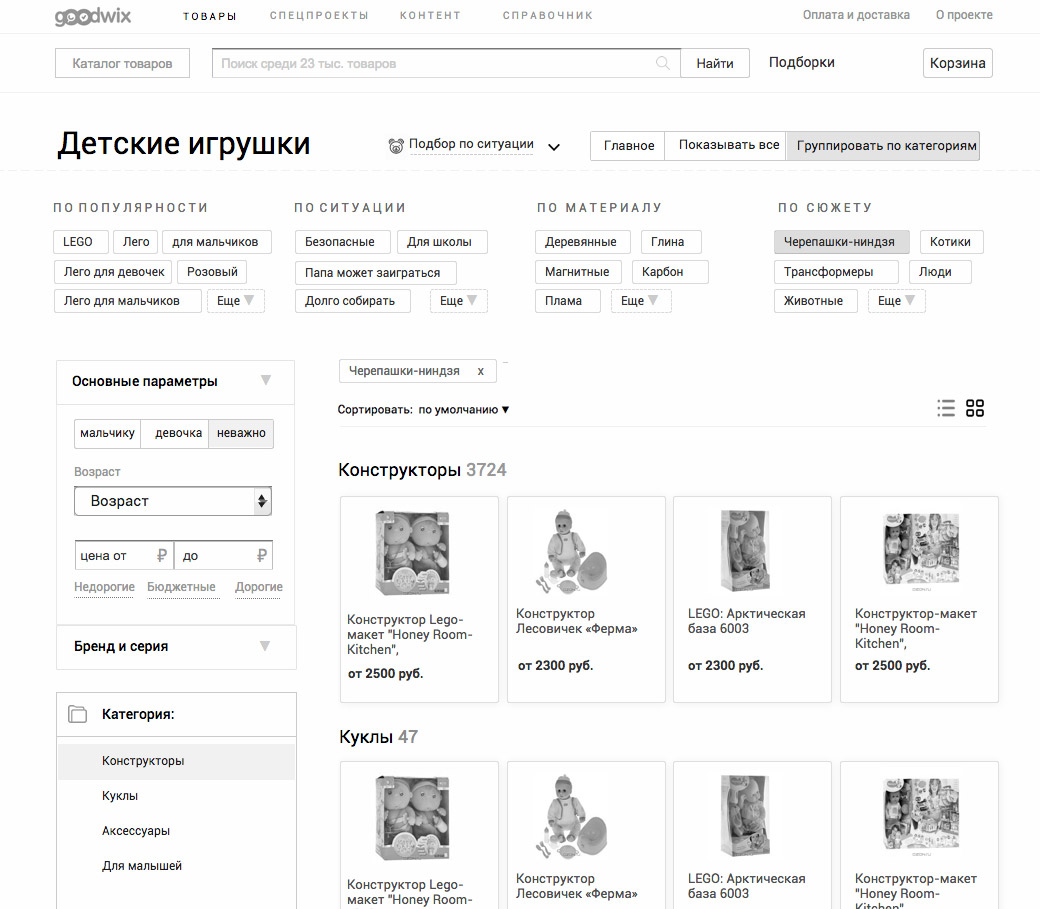This screenshot has height=909, width=1040.
Task: Click Лего для девочек tag
Action: pyautogui.click(x=113, y=272)
